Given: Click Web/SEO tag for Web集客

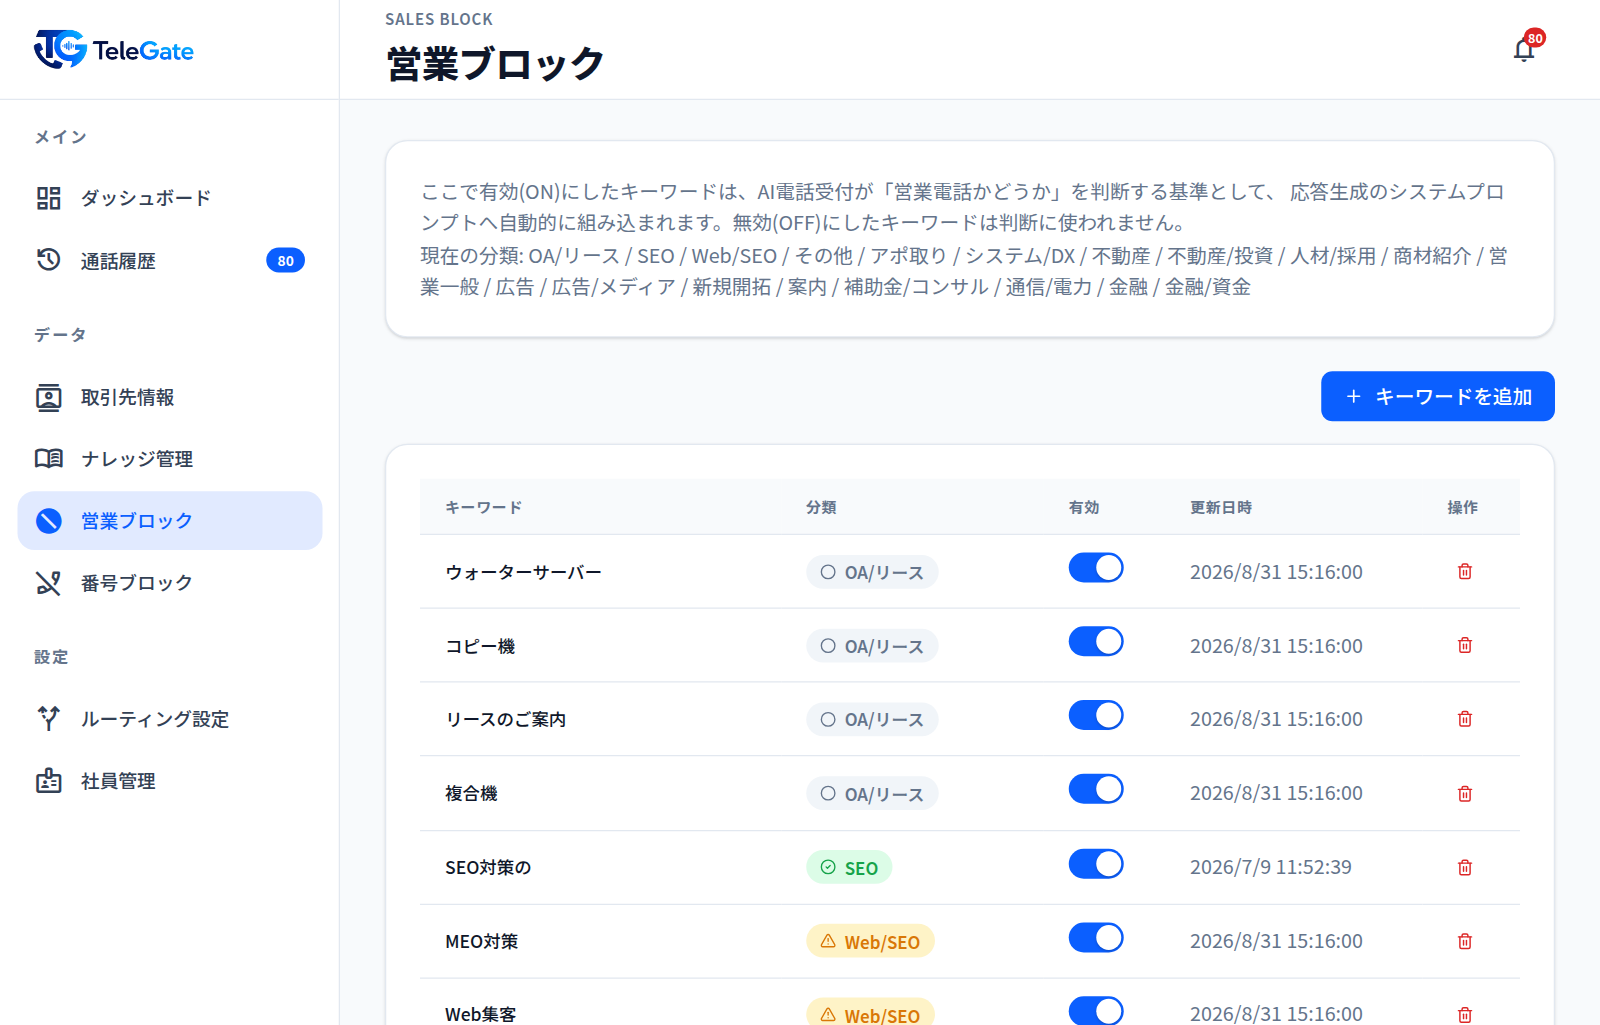Looking at the screenshot, I should 870,1013.
